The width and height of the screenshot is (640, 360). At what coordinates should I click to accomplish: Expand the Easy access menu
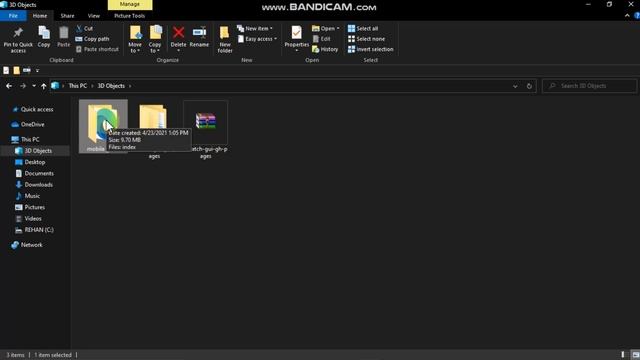coord(257,39)
